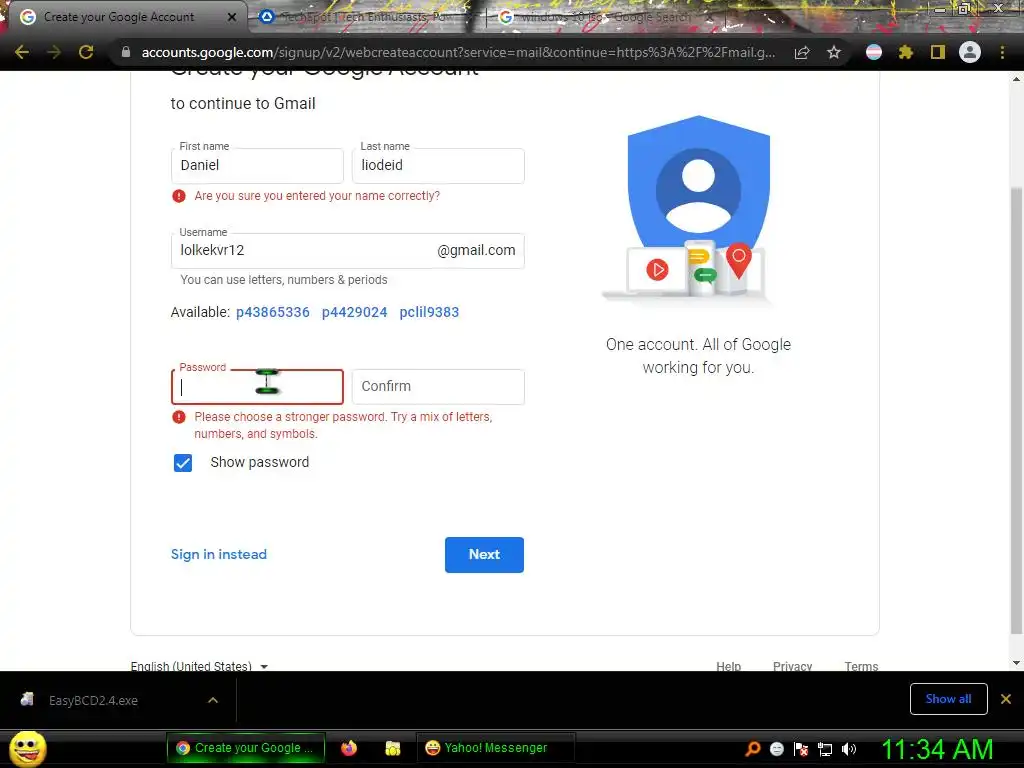Open the file explorer taskbar icon
This screenshot has height=768, width=1024.
[392, 748]
